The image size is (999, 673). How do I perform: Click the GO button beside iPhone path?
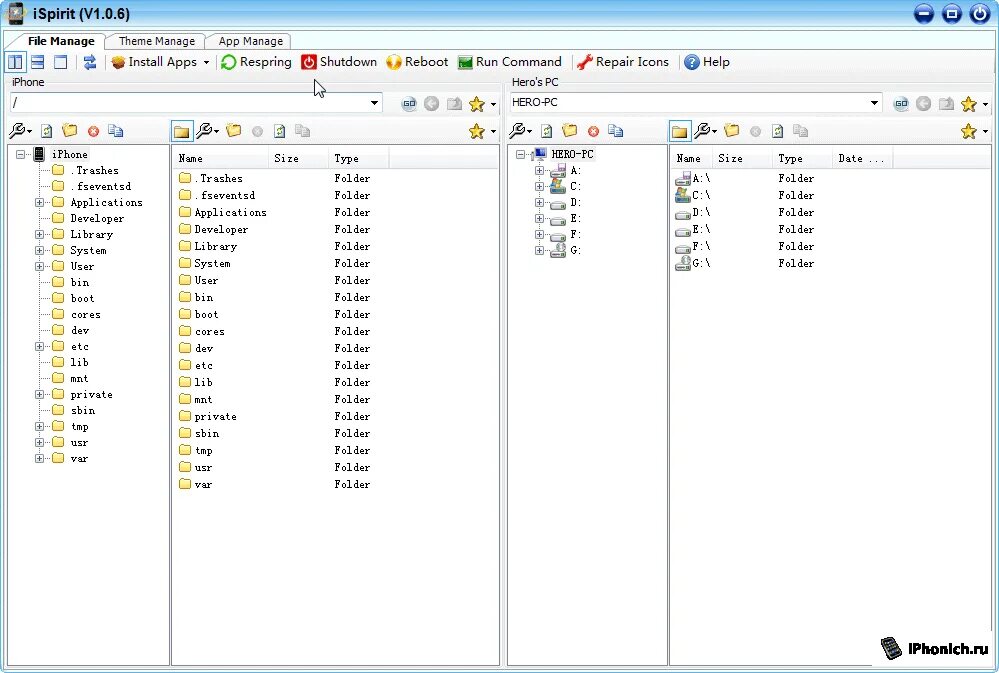pos(409,103)
